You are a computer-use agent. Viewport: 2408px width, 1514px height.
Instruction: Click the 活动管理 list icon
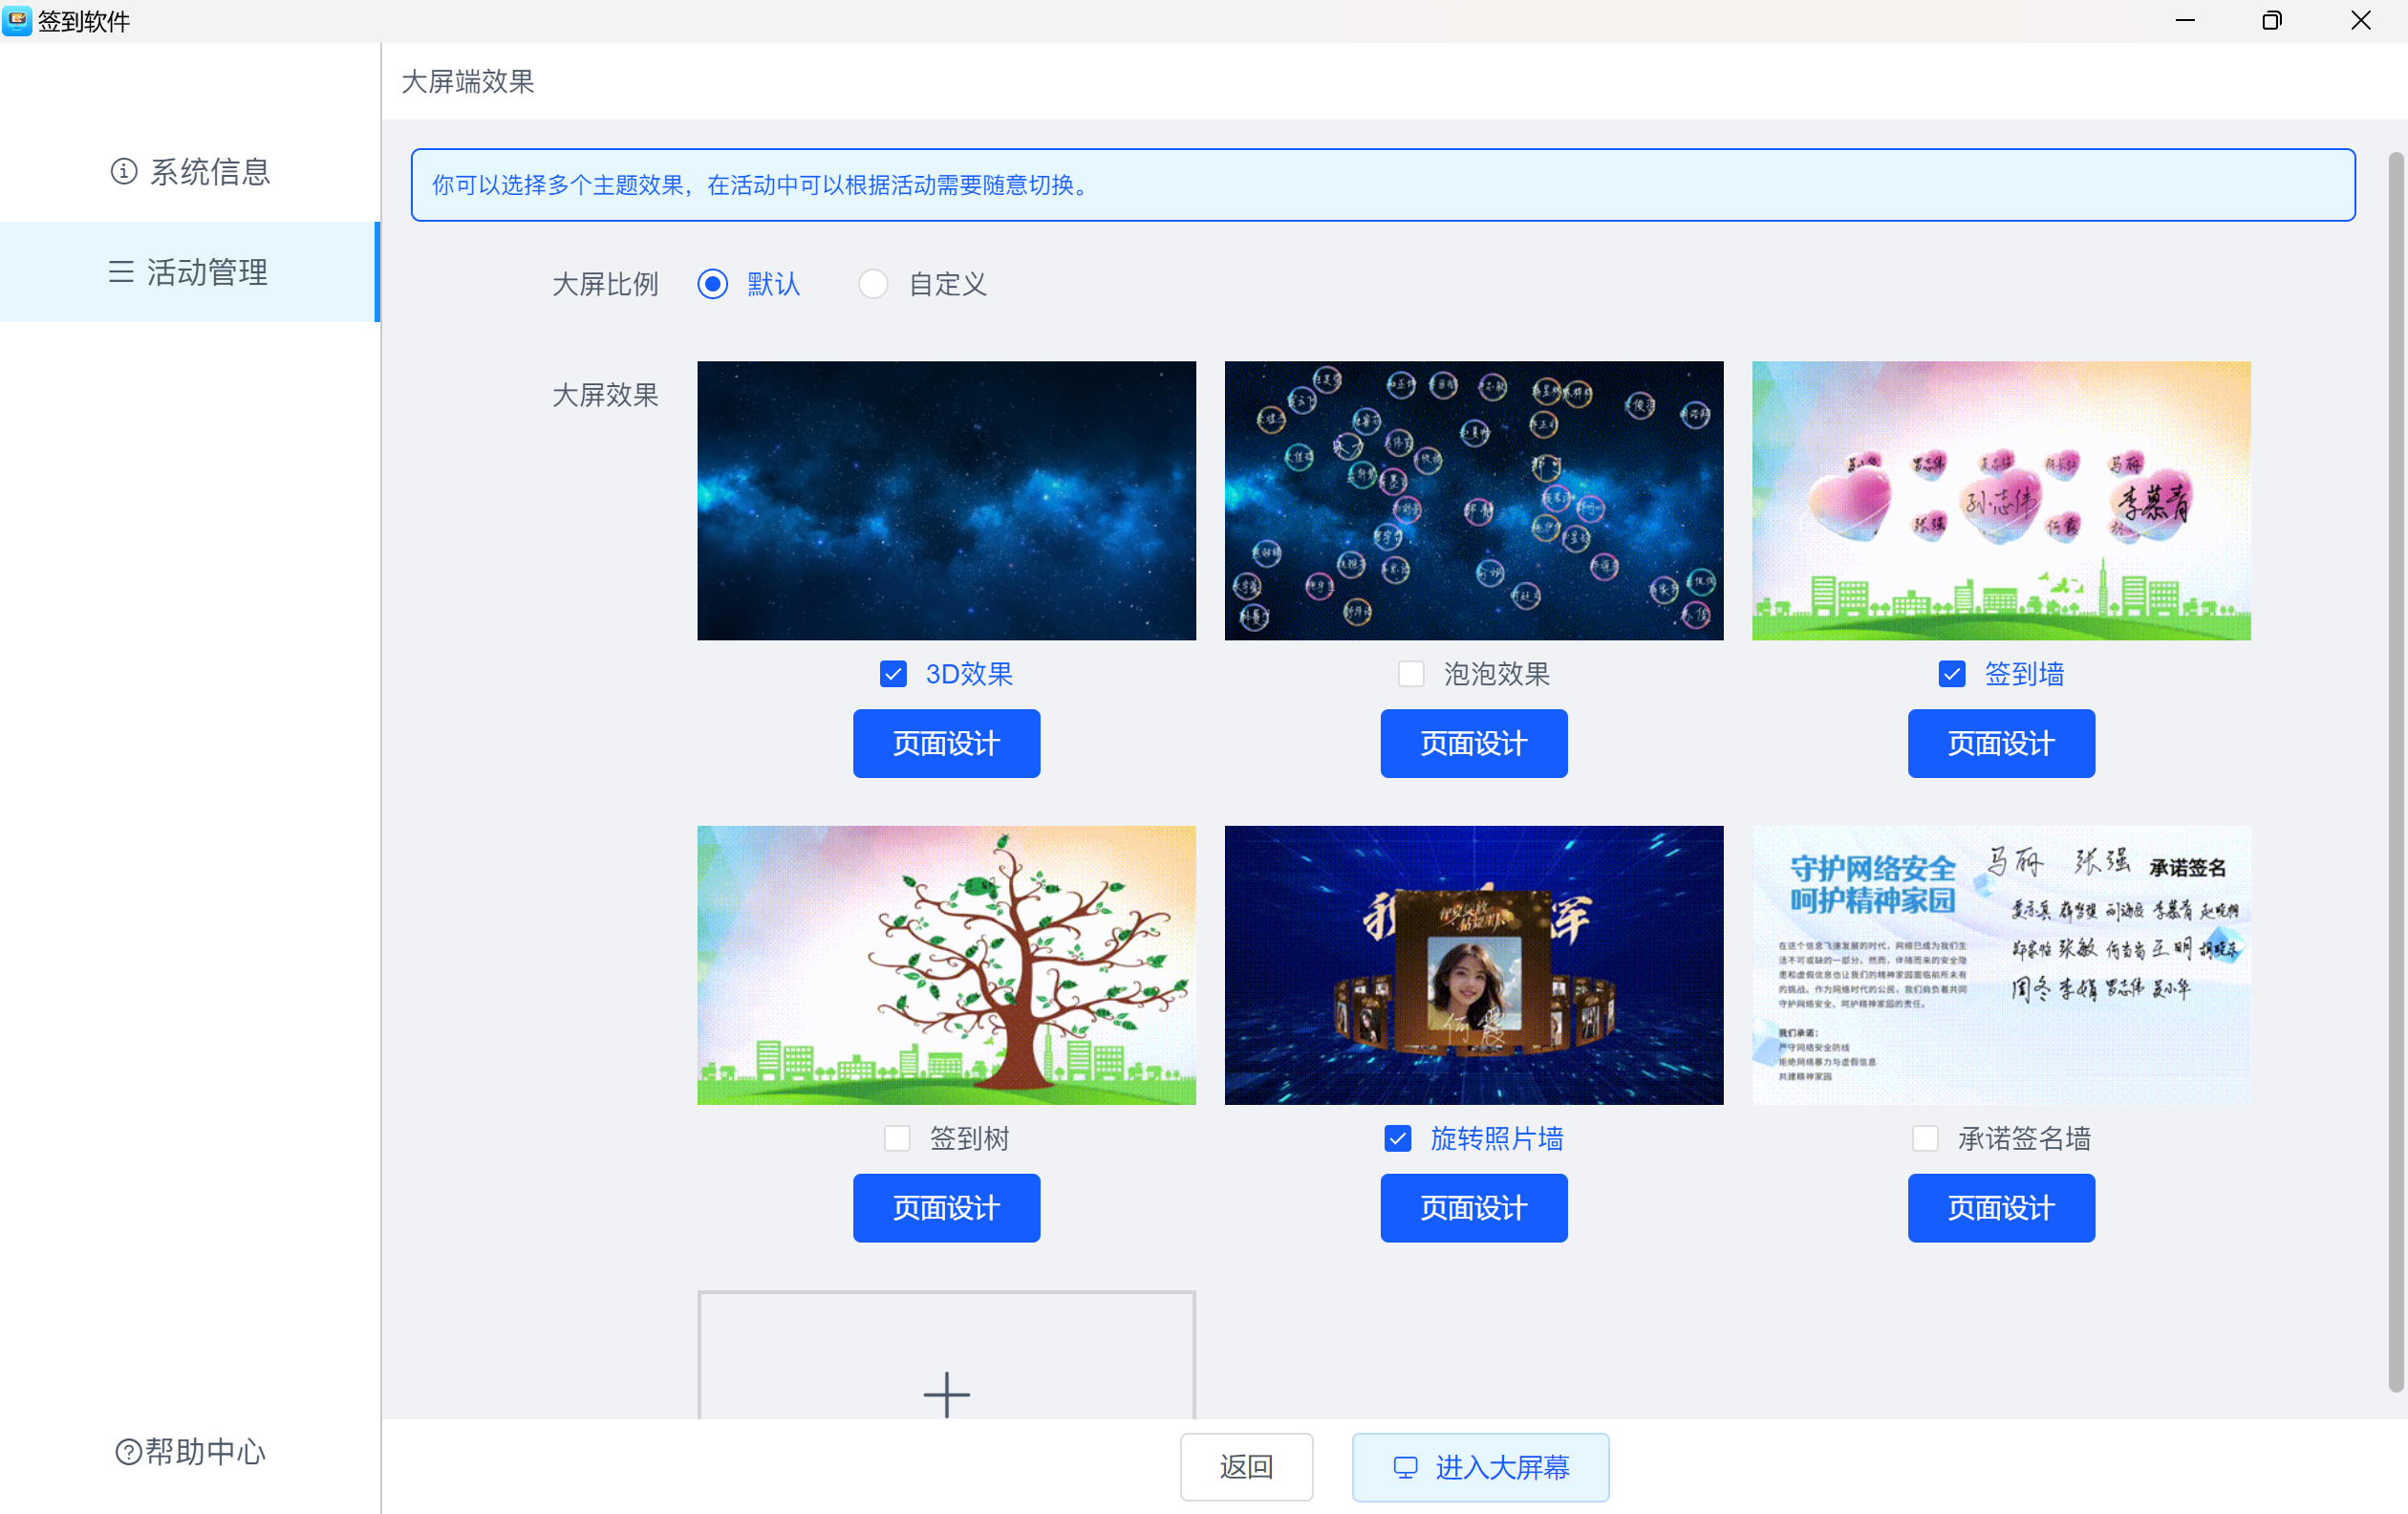tap(121, 272)
